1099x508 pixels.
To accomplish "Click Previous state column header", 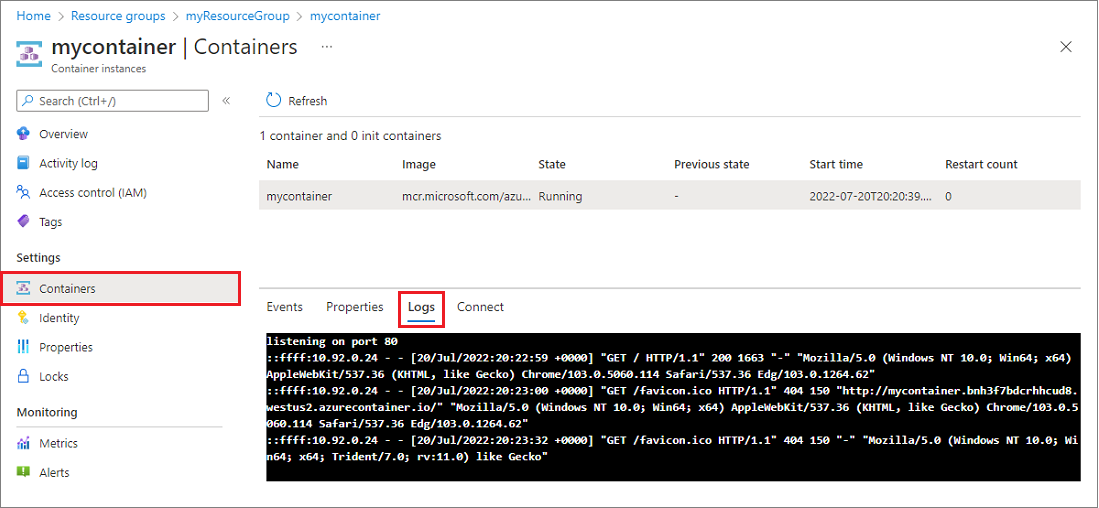I will [711, 165].
